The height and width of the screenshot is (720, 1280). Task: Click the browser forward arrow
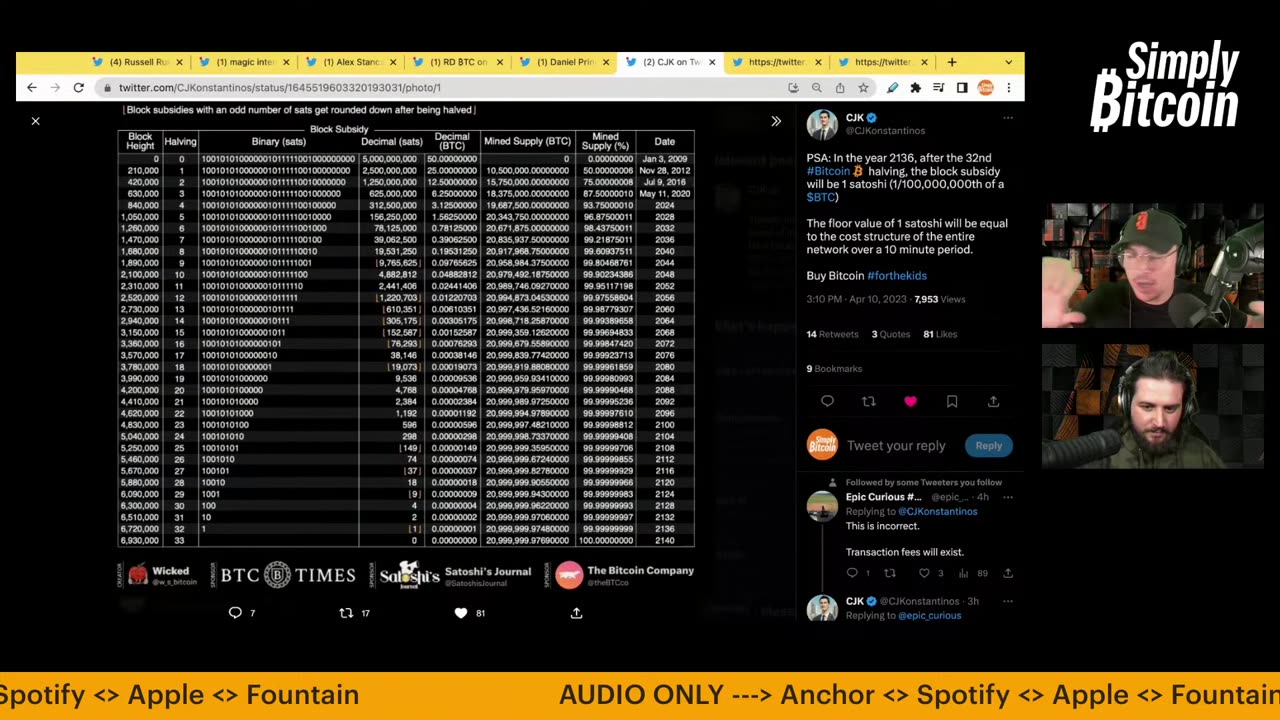pos(55,88)
